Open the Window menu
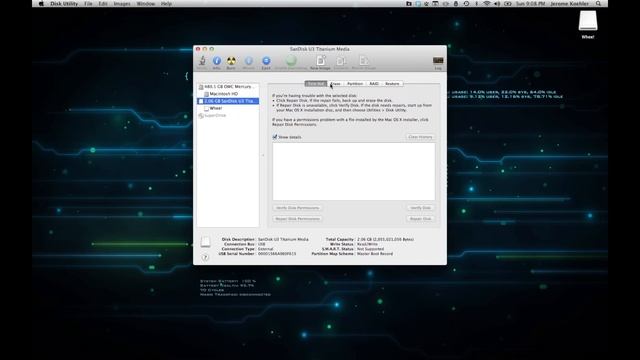640x360 pixels. pos(146,4)
